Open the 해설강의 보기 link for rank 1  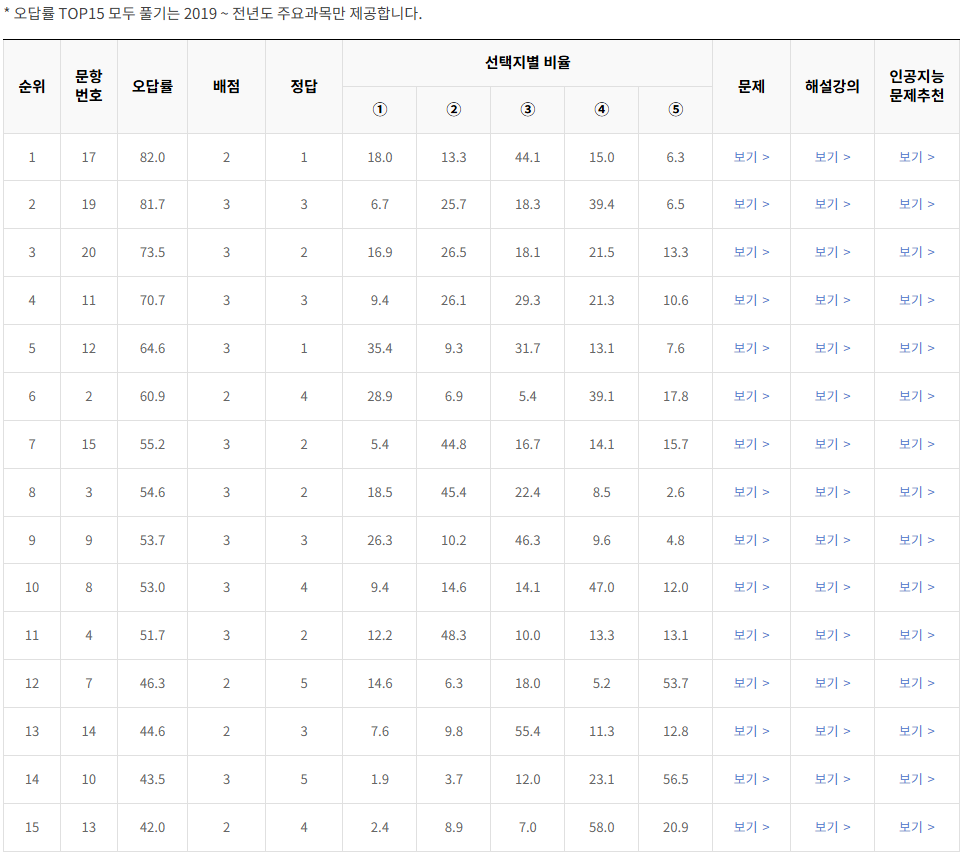tap(831, 156)
